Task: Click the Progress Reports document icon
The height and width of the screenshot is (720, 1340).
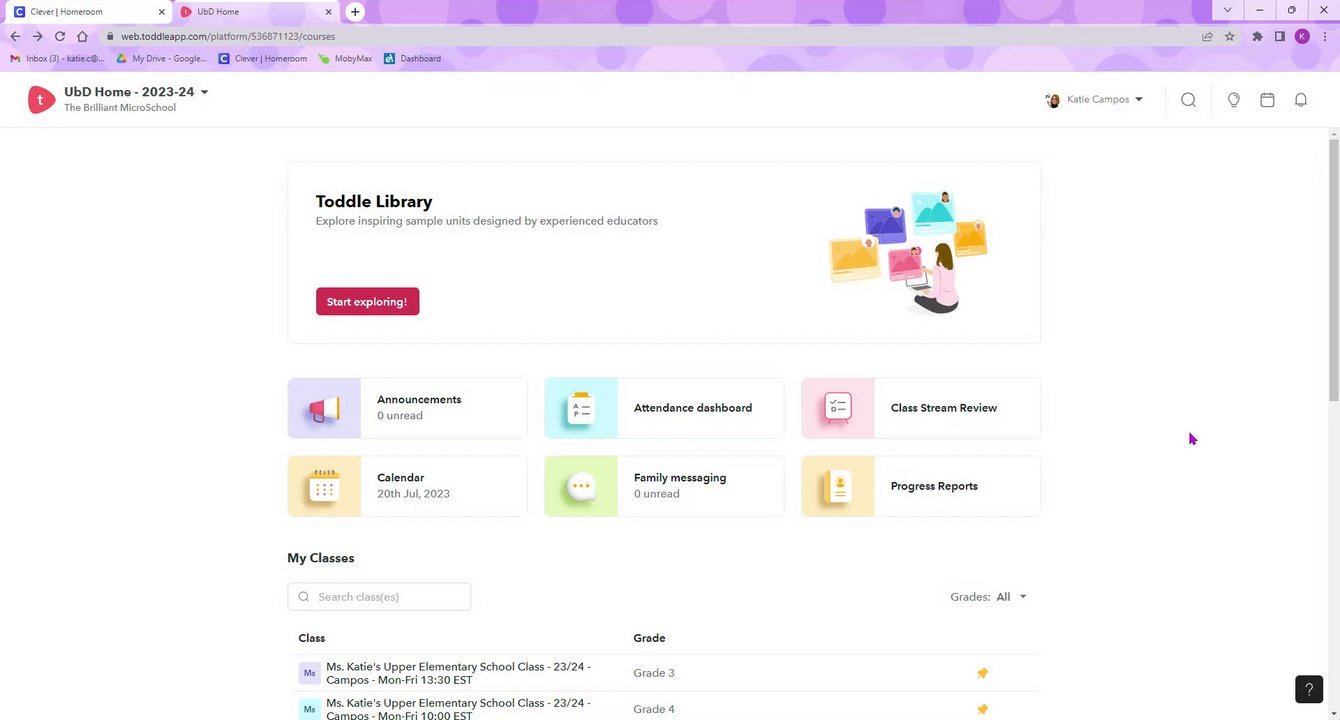Action: [x=838, y=486]
